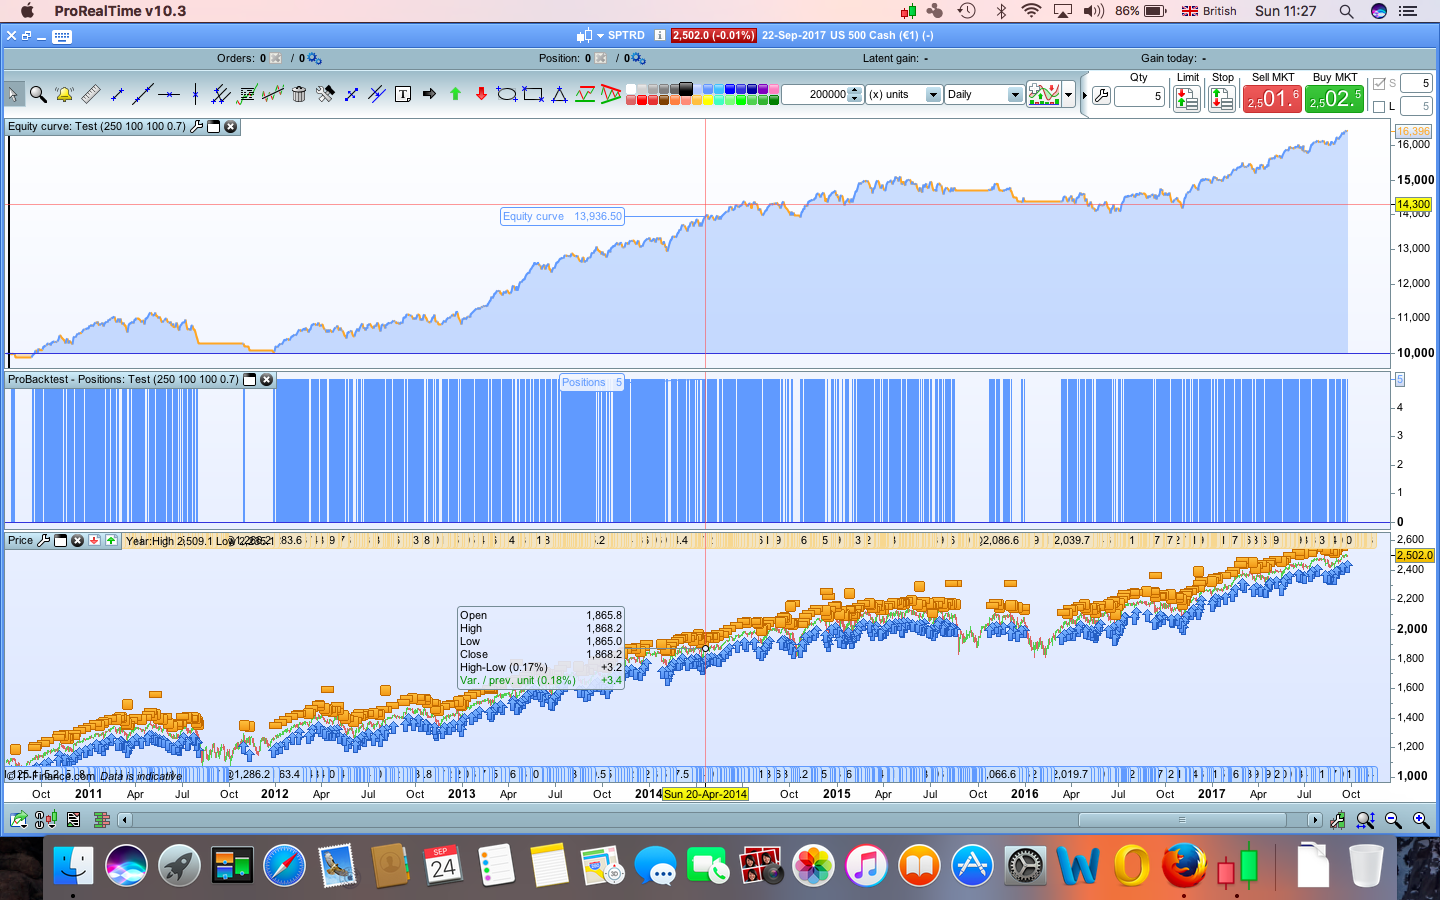Image resolution: width=1440 pixels, height=900 pixels.
Task: Click the Limit order icon
Action: [x=1187, y=98]
